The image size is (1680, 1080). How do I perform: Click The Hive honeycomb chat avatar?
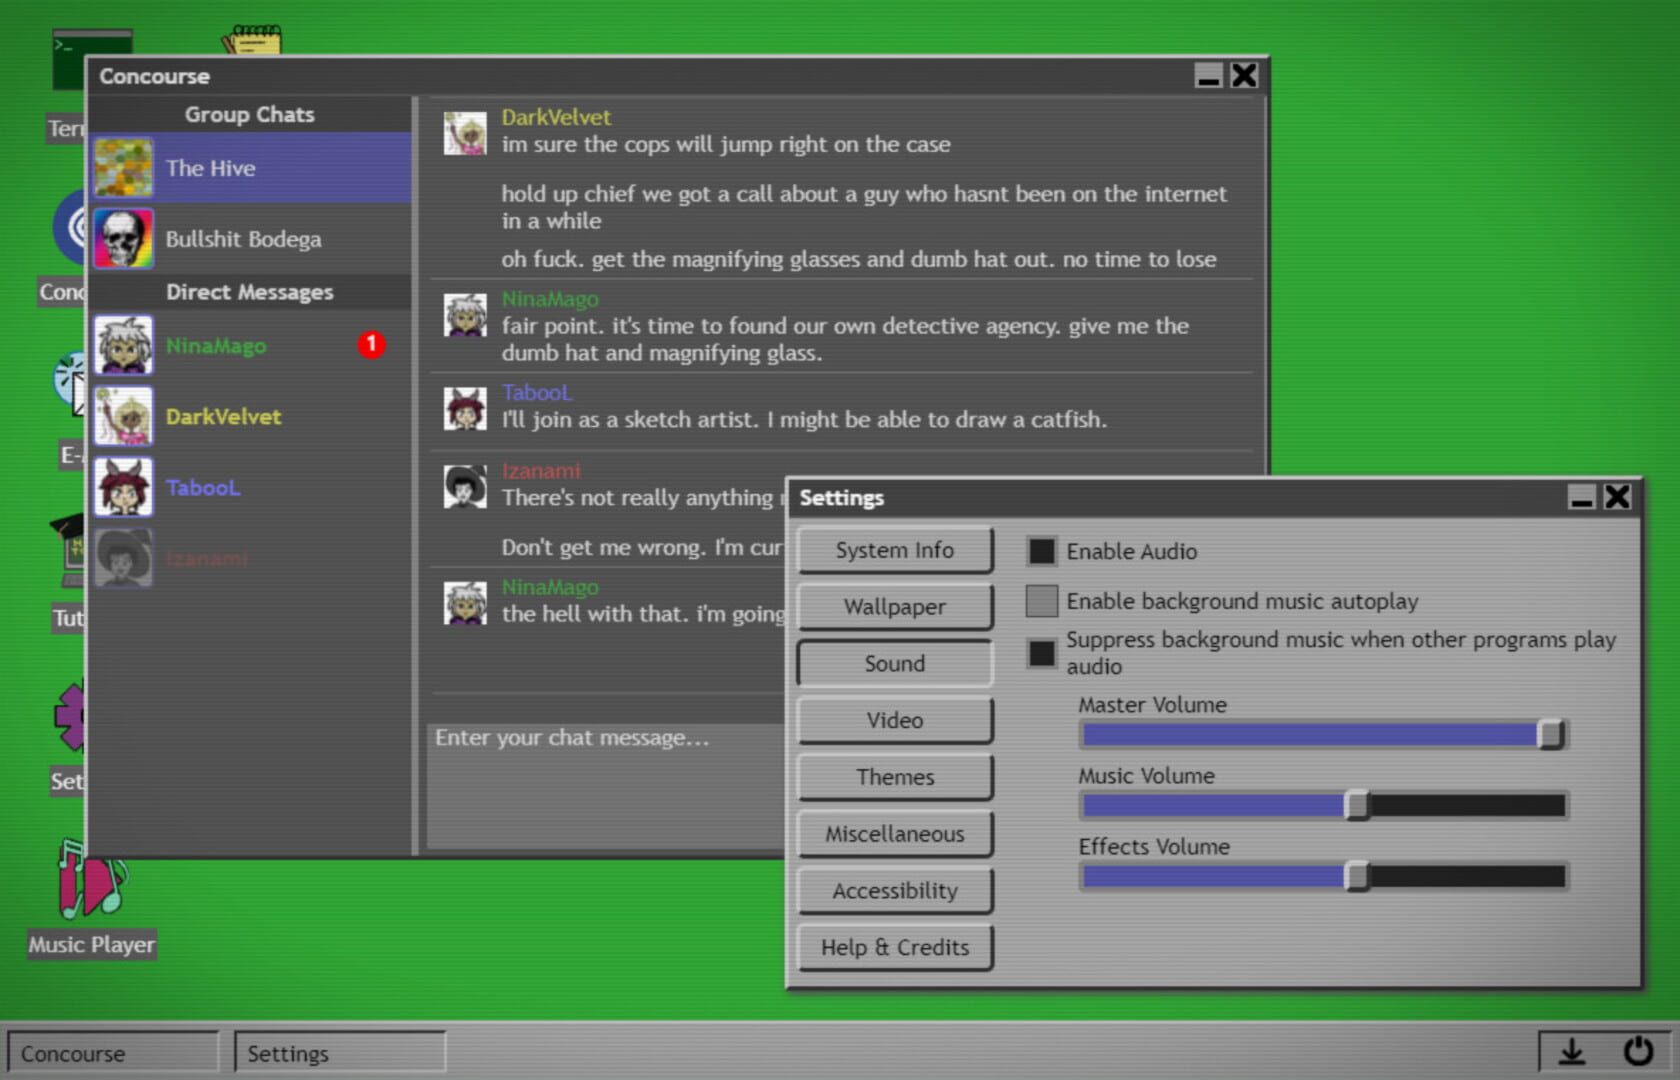coord(122,166)
